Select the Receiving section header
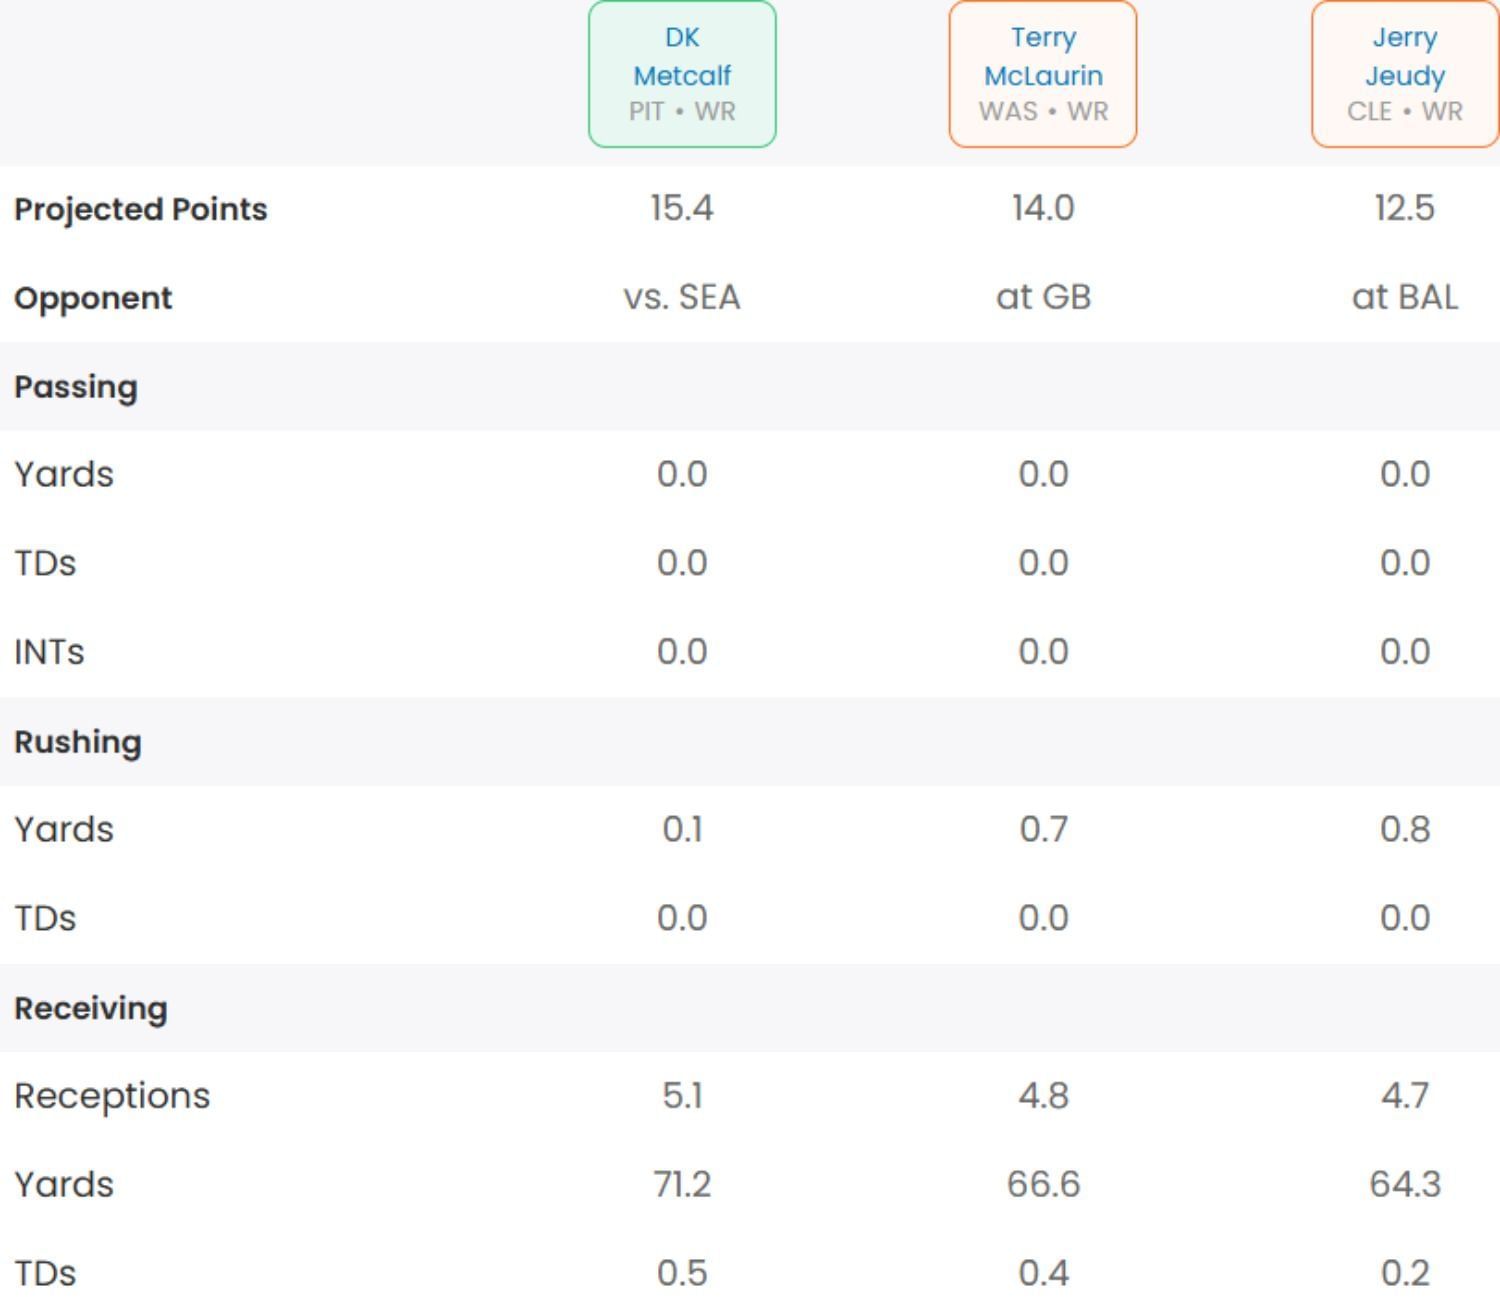 [91, 1008]
